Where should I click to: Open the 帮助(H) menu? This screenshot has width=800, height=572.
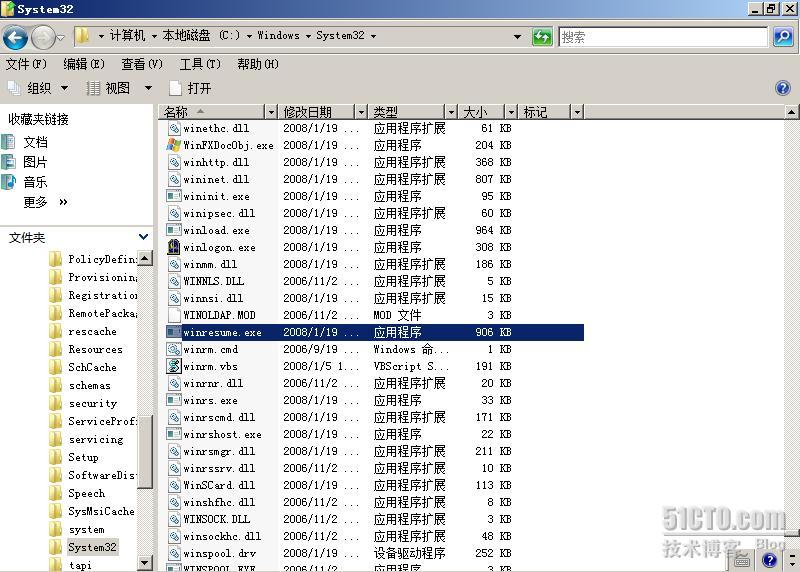point(258,64)
